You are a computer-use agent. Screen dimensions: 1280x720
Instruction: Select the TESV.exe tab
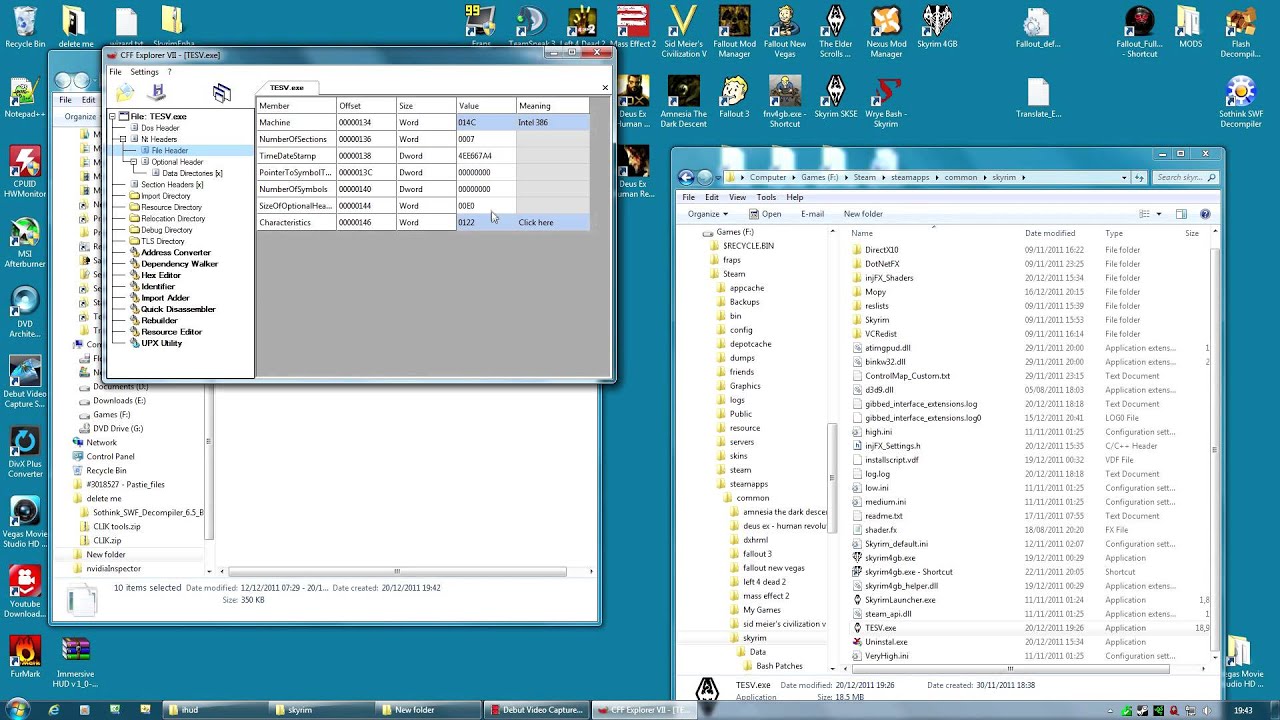pos(287,88)
